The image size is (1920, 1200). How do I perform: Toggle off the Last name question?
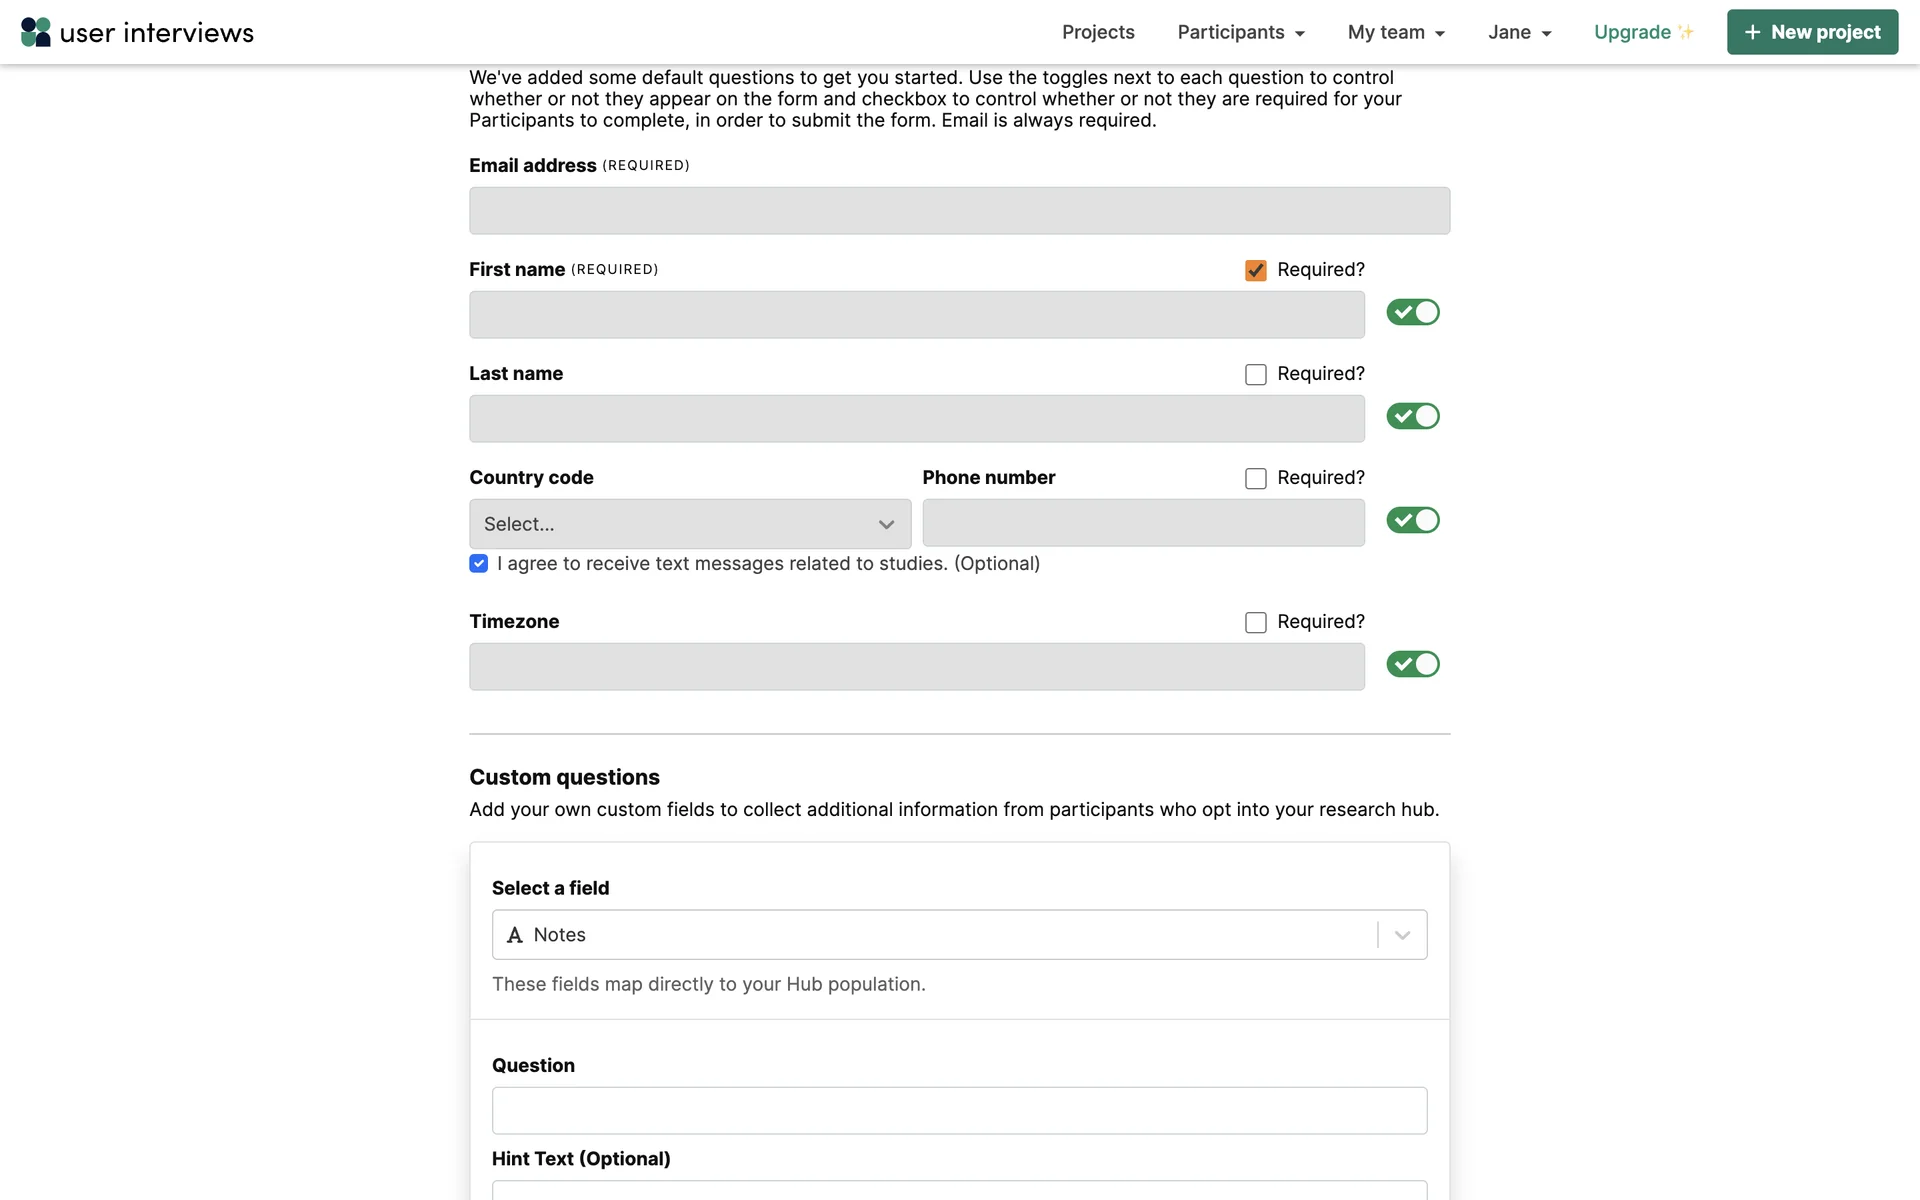point(1412,416)
